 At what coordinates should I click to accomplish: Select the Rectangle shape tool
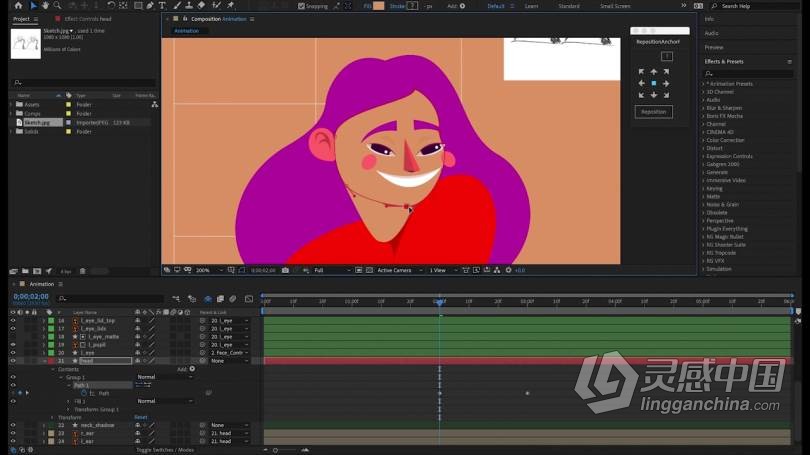tap(138, 6)
